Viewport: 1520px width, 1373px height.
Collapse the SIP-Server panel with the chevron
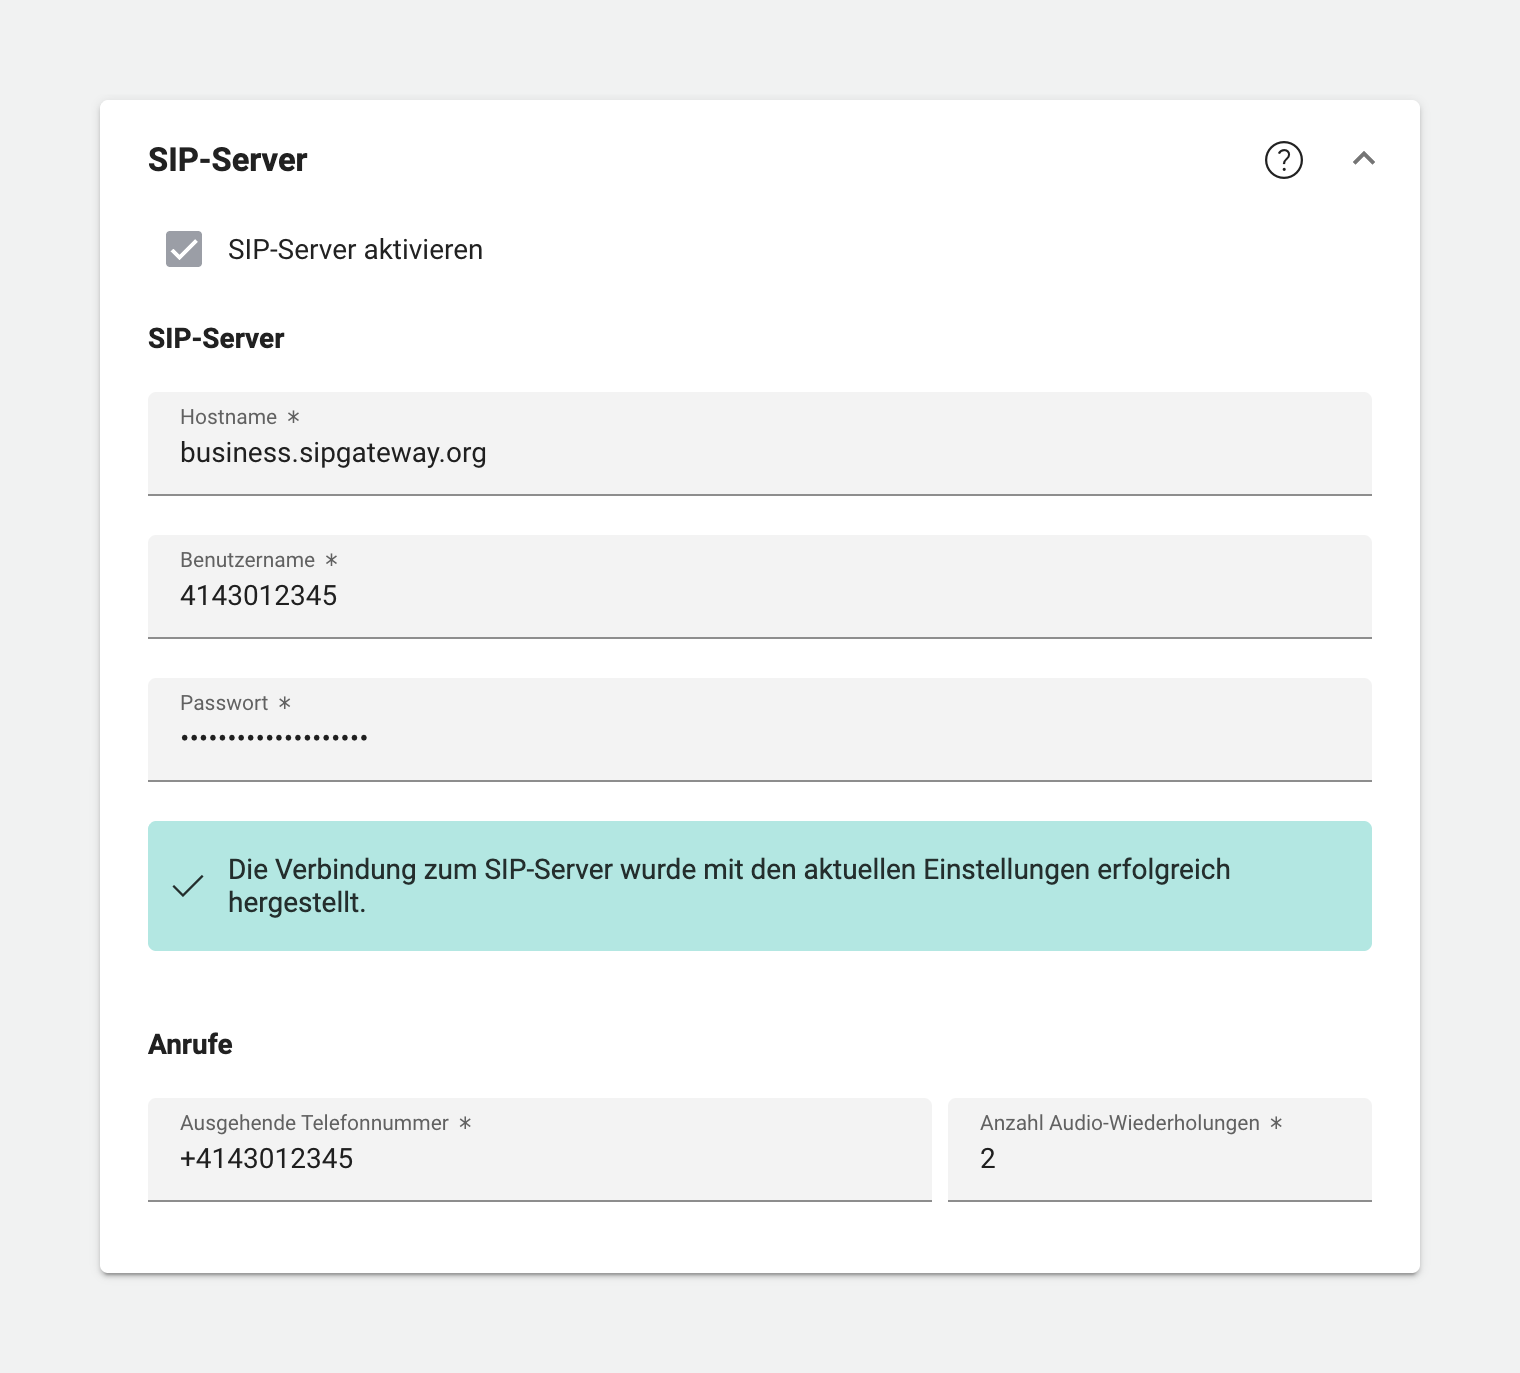1364,159
